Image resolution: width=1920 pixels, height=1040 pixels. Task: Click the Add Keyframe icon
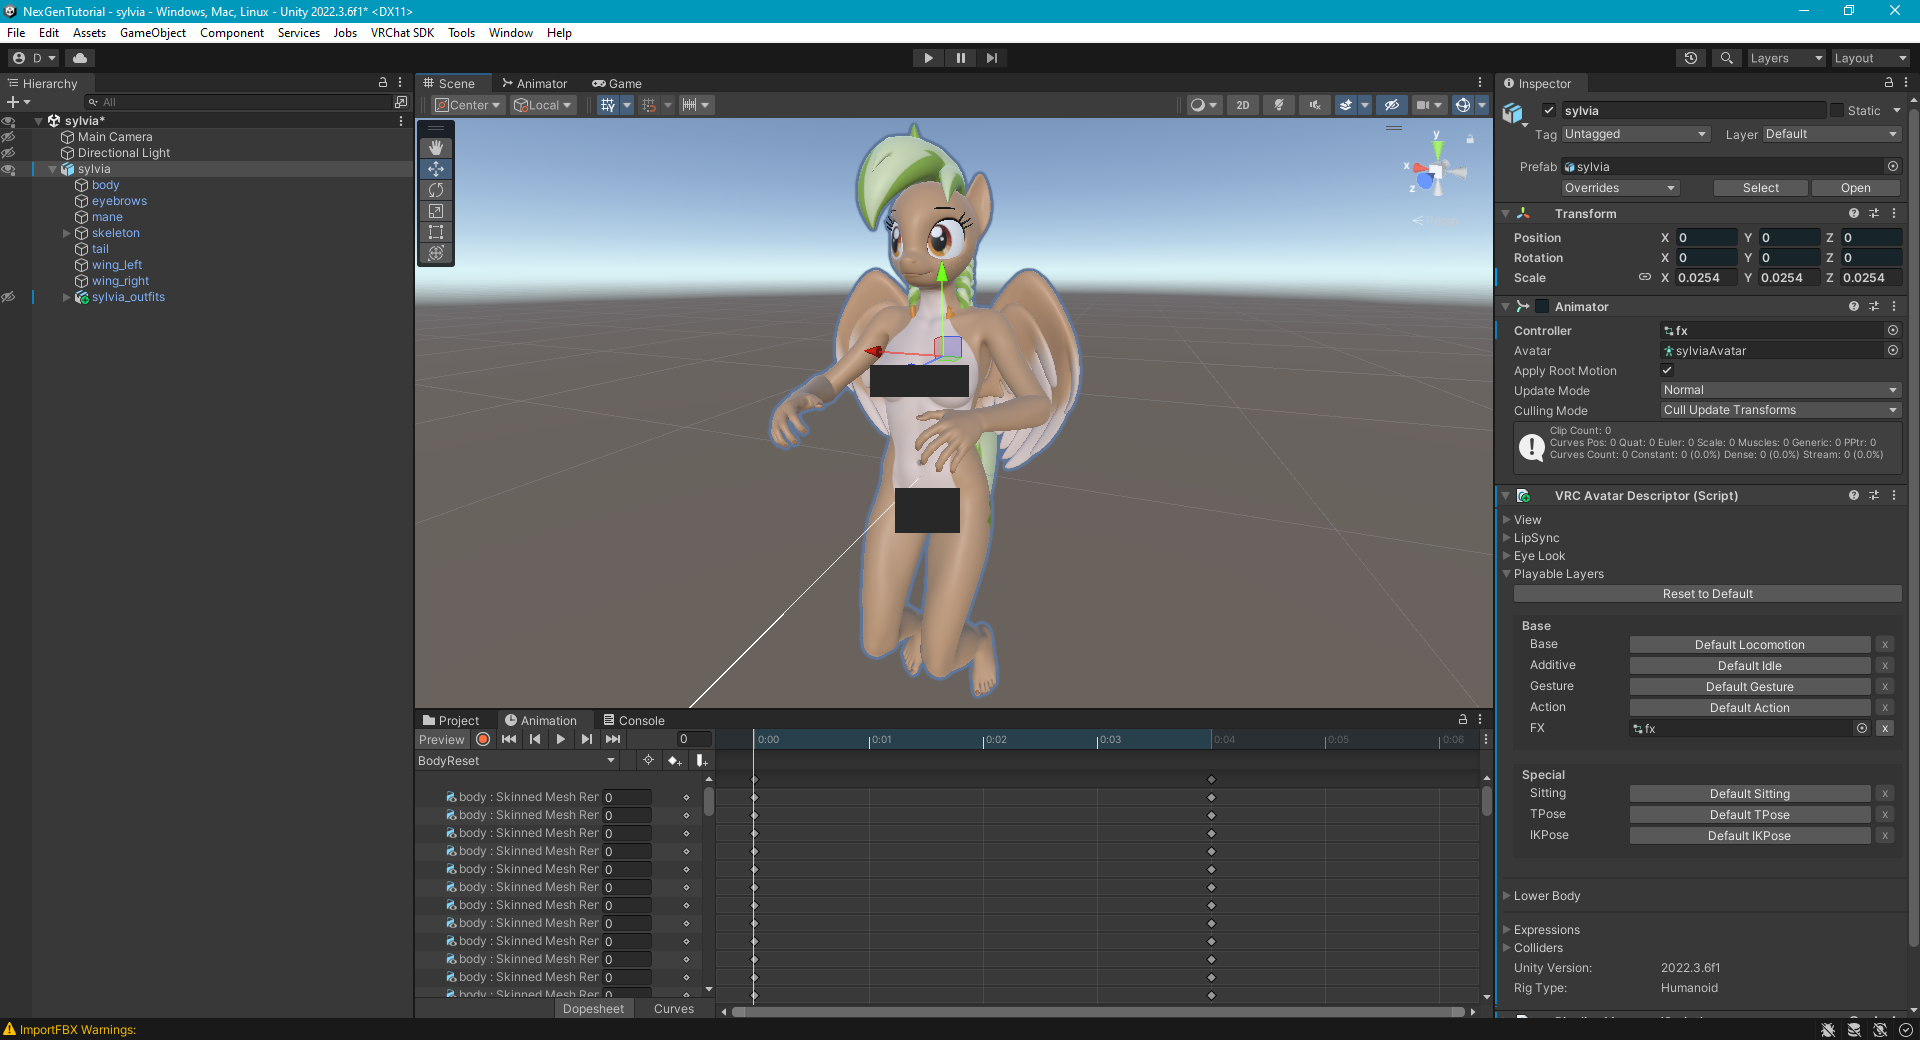675,761
